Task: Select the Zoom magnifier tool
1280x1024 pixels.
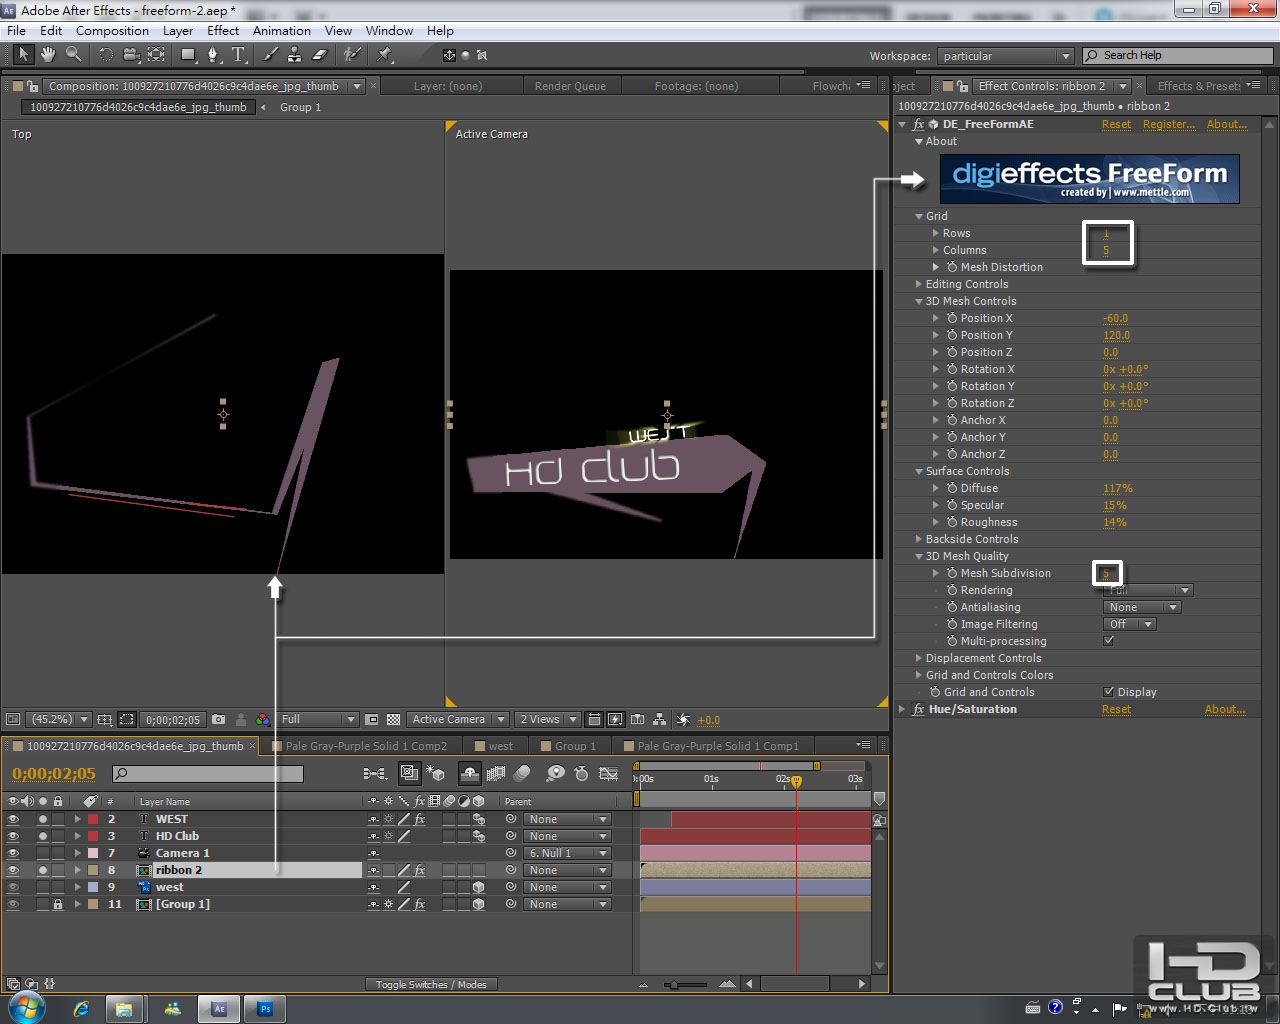Action: point(73,55)
